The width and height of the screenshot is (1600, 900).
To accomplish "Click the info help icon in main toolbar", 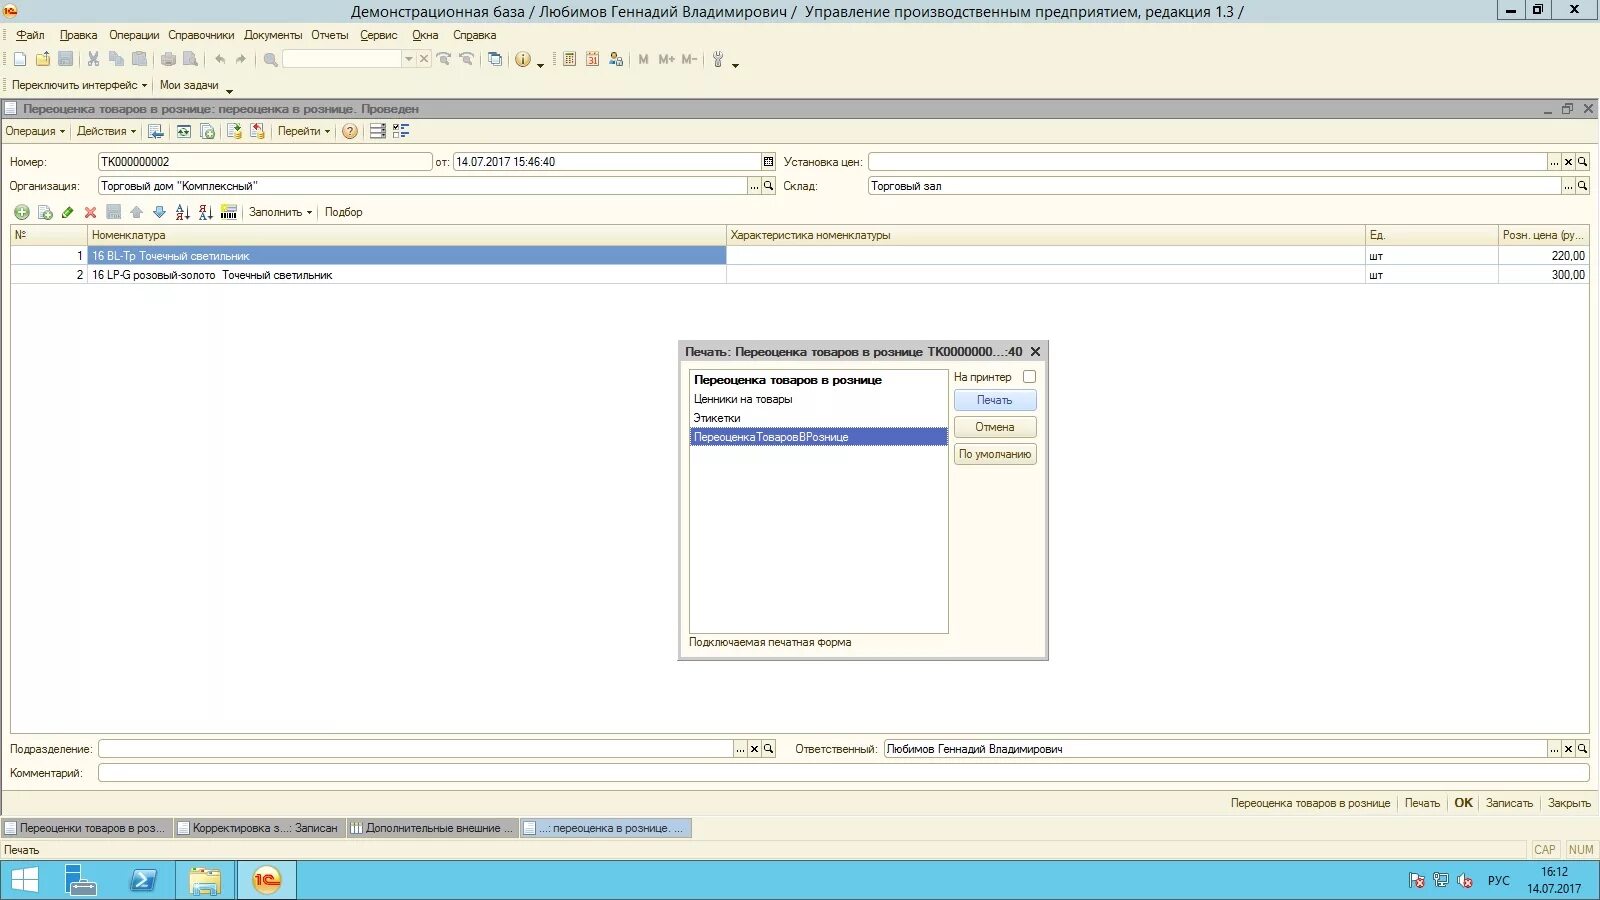I will pyautogui.click(x=523, y=60).
